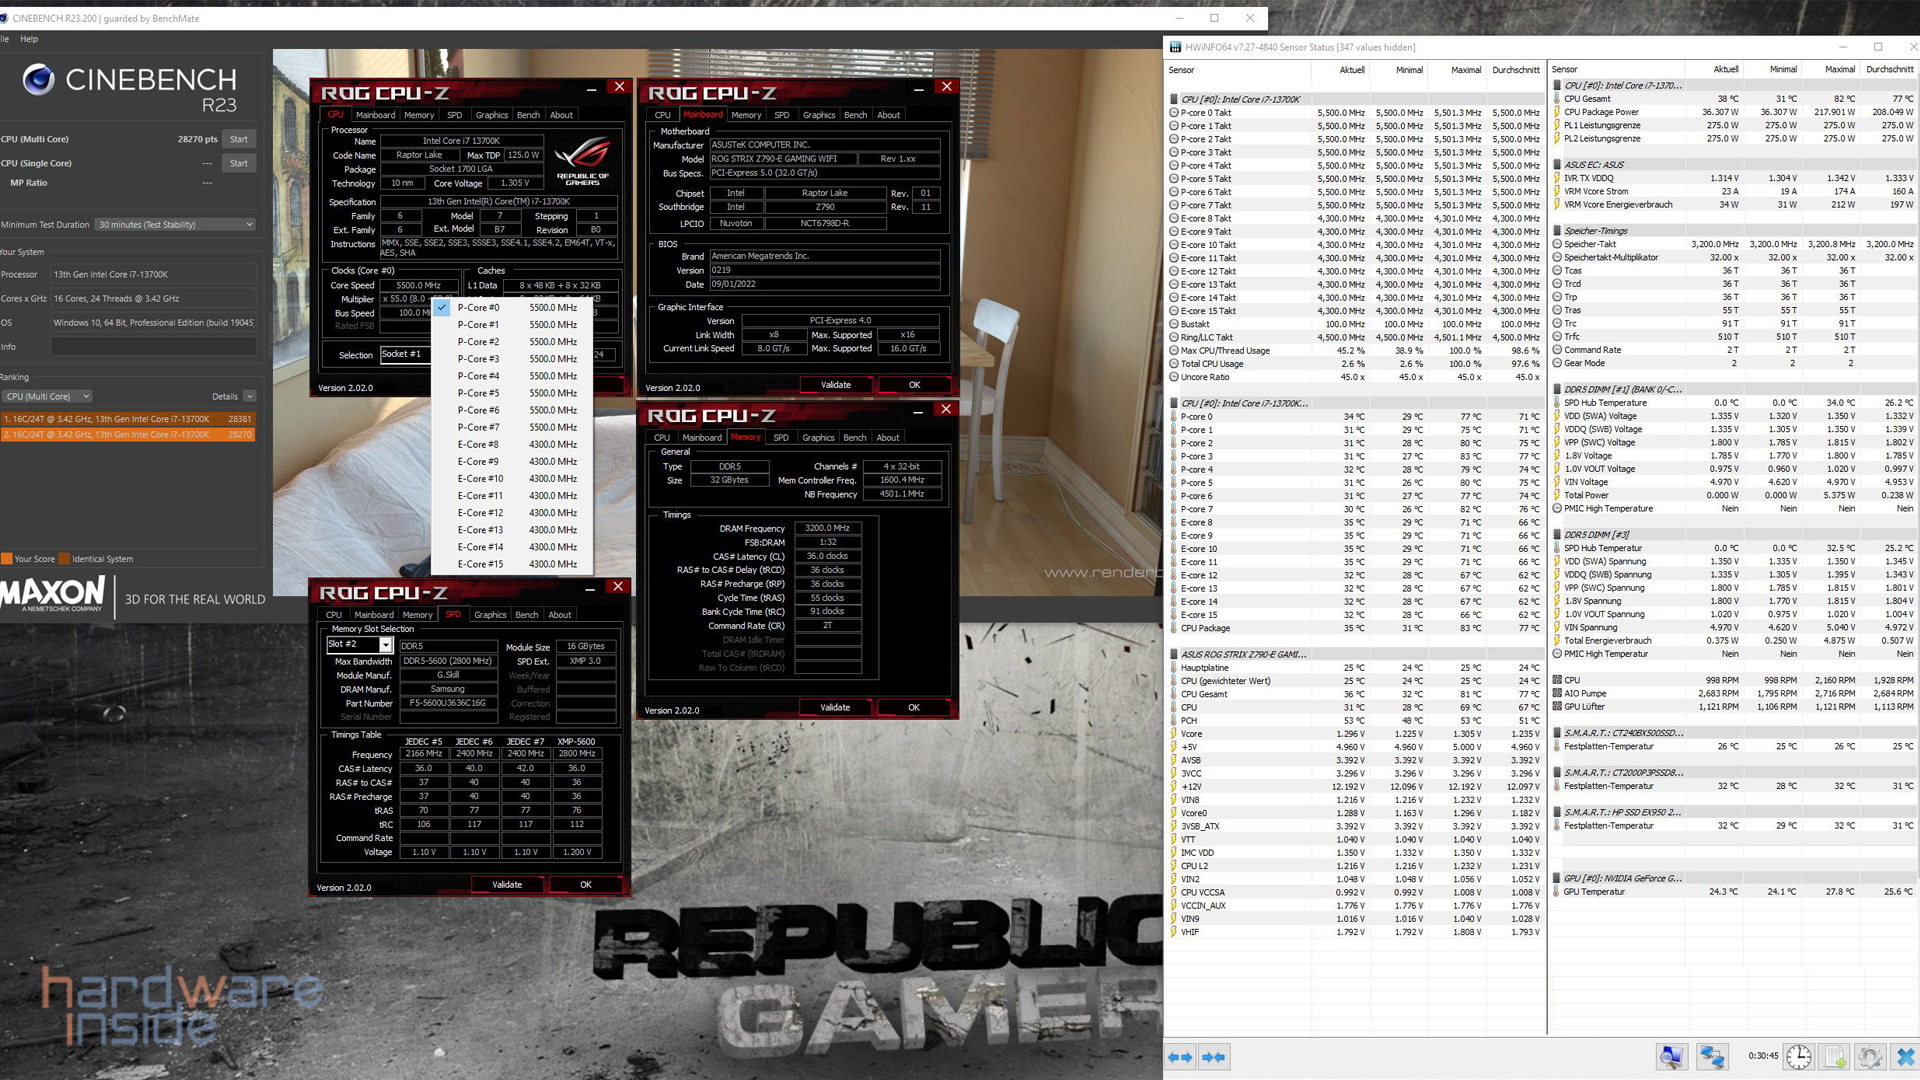Select E-Core #14 entry in clocks popup
The height and width of the screenshot is (1080, 1920).
512,547
